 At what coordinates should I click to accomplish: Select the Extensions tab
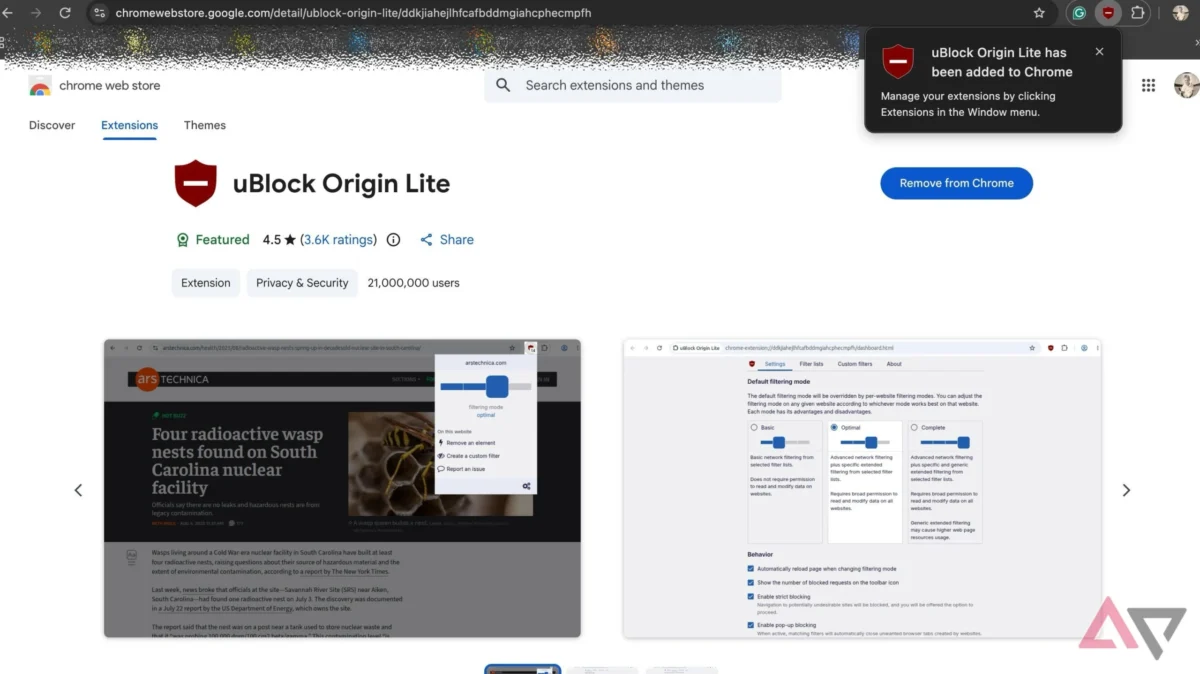coord(129,125)
